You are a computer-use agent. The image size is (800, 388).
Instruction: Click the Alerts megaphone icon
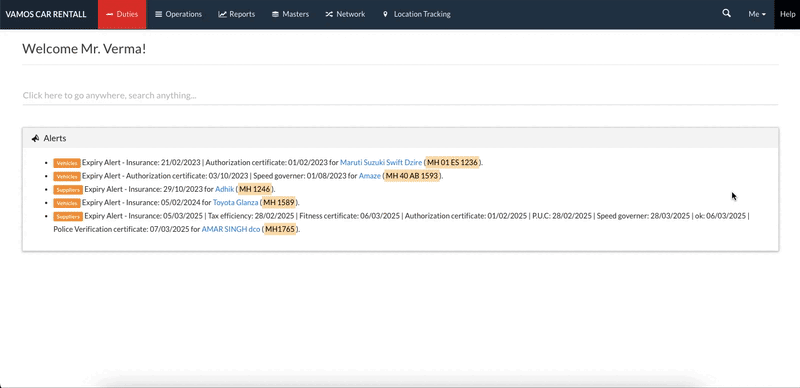pyautogui.click(x=35, y=138)
